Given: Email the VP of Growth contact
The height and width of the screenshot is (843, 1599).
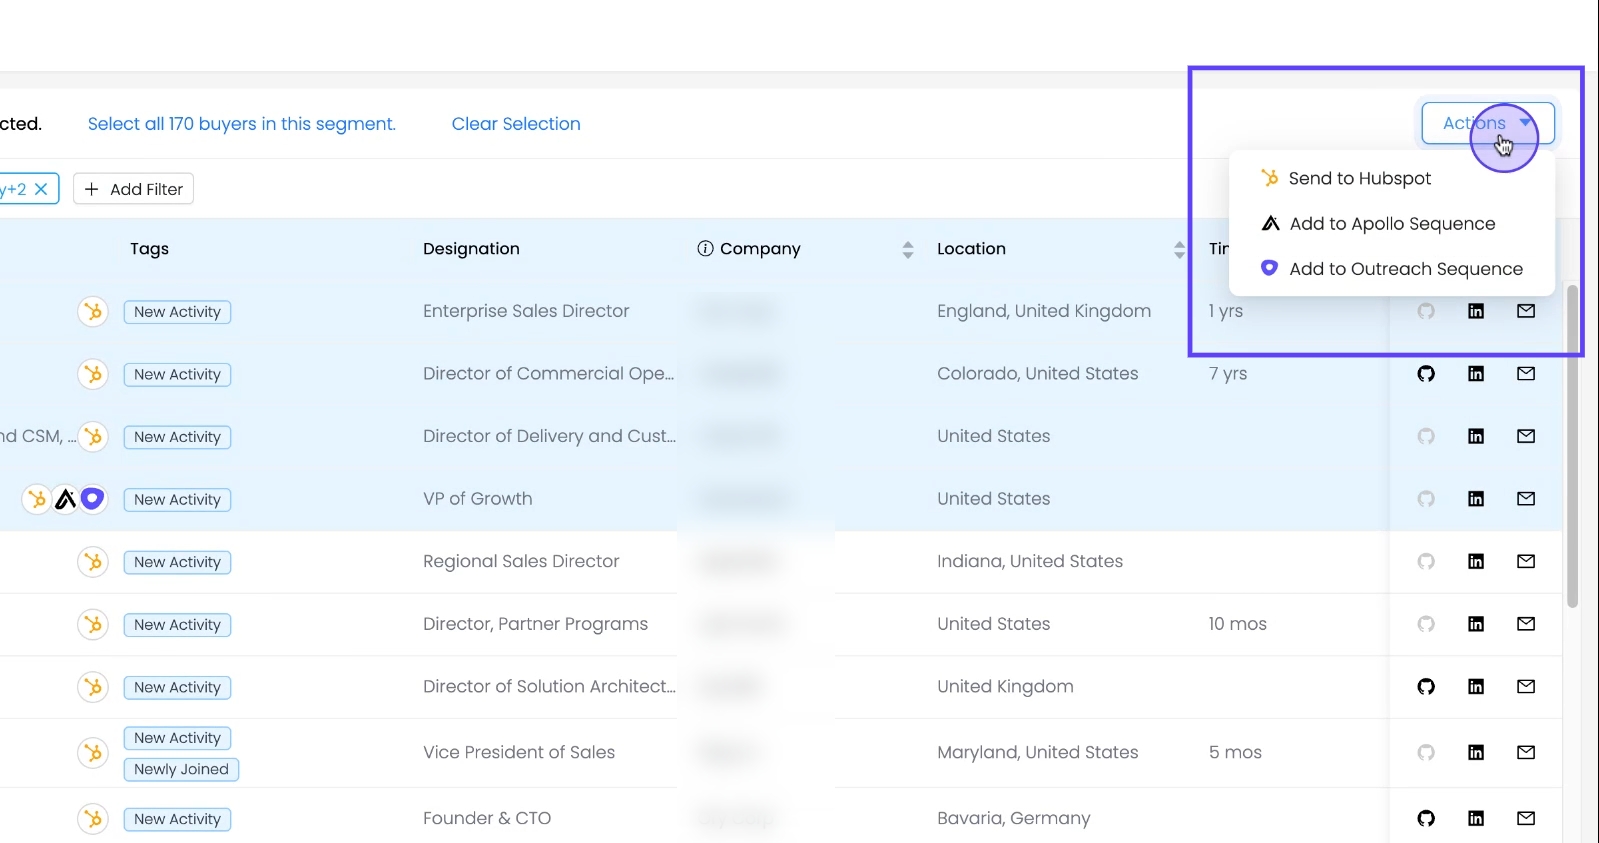Looking at the screenshot, I should (x=1526, y=499).
